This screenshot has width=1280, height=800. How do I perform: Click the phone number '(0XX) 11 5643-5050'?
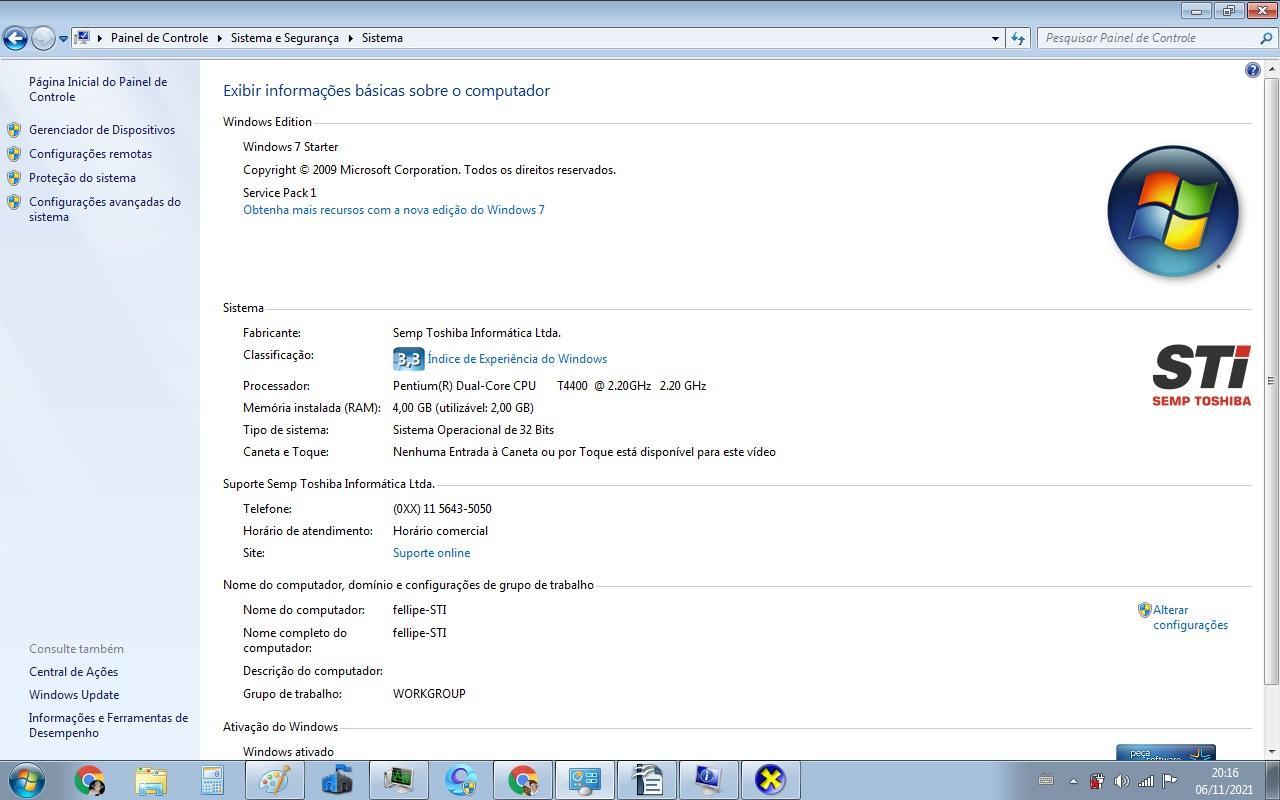point(442,509)
